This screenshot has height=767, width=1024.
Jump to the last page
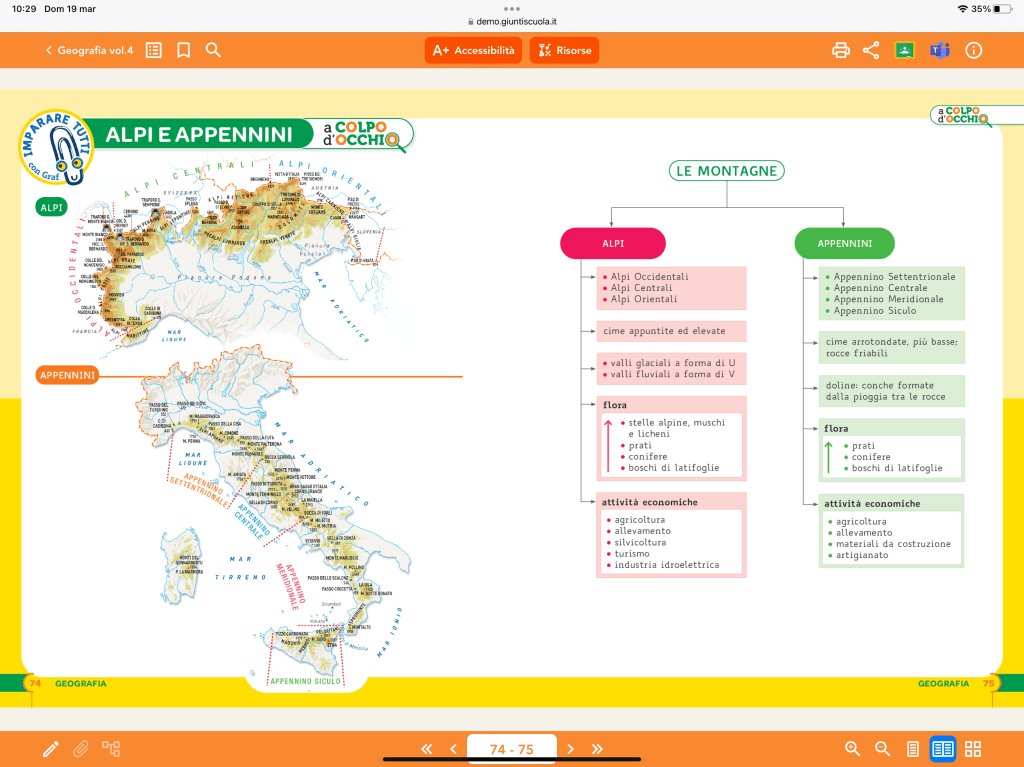597,748
